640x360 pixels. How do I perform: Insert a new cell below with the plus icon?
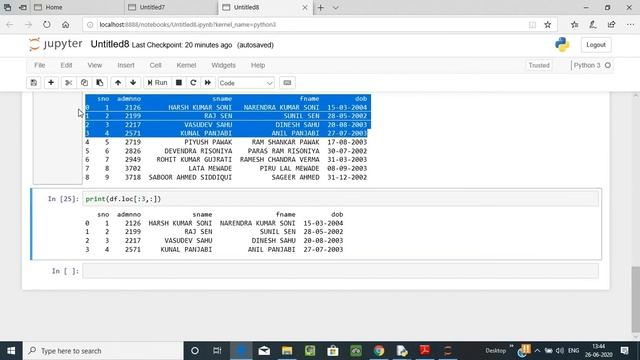coord(51,83)
